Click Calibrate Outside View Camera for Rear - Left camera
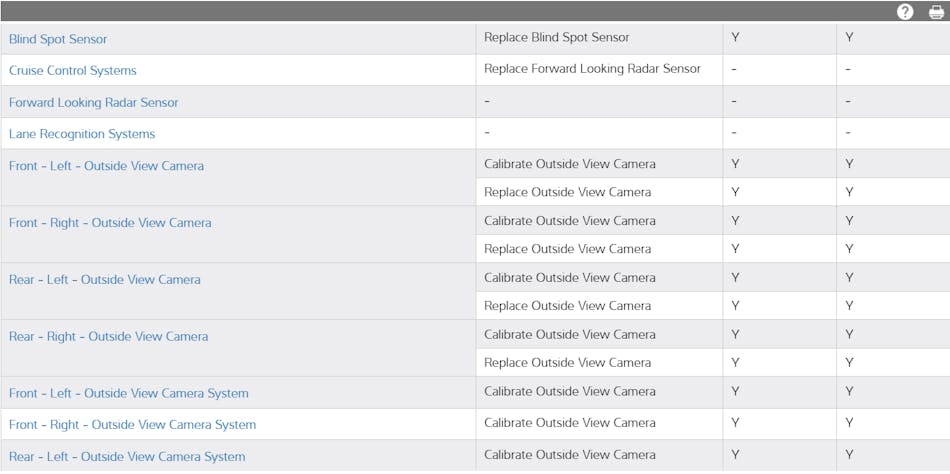The width and height of the screenshot is (950, 474). [570, 278]
